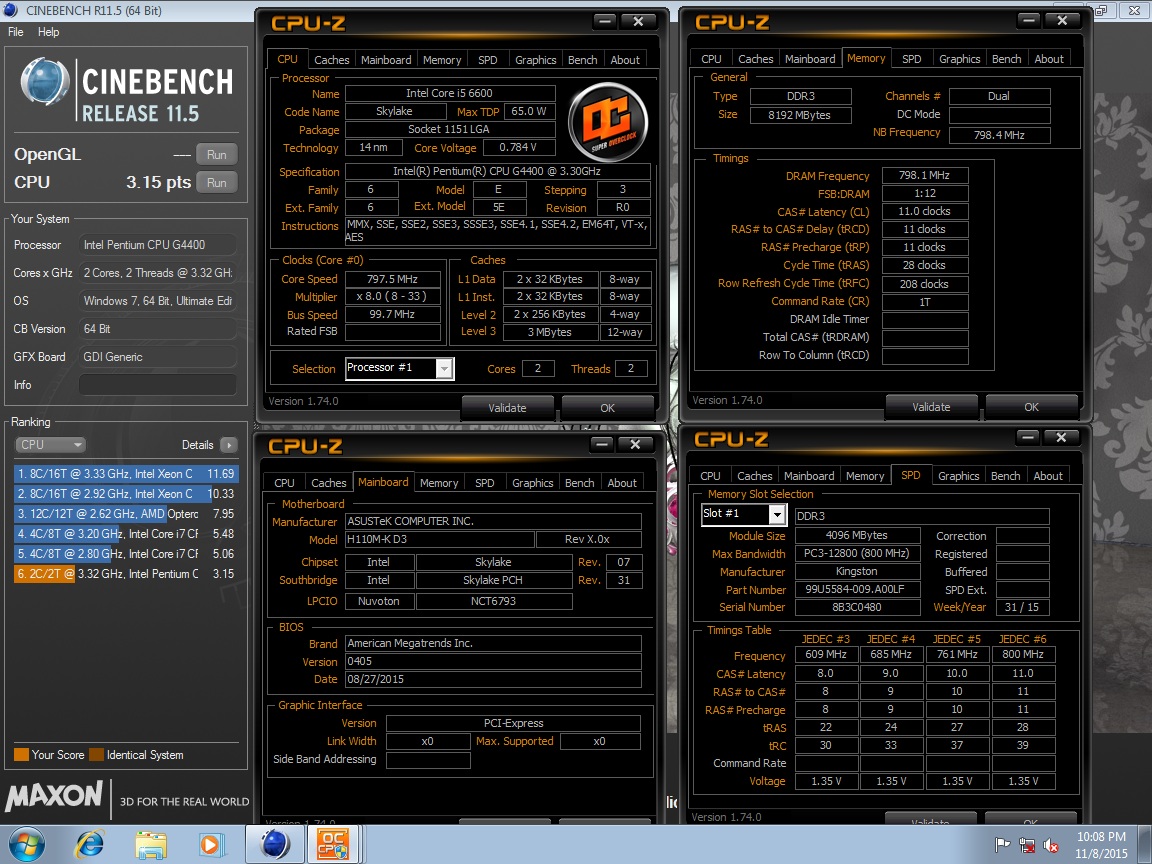Click the empty Info field in Cinebench
Screen dimensions: 1152x864
click(157, 385)
